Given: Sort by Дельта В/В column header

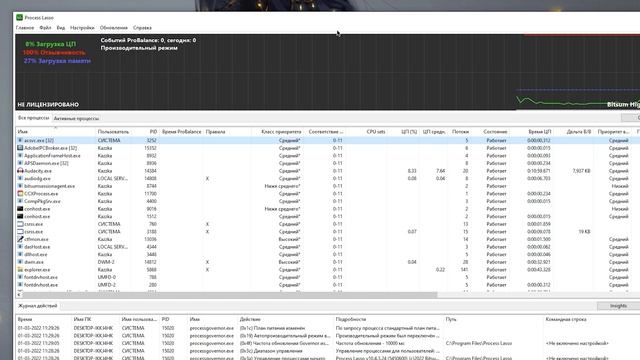Looking at the screenshot, I should click(578, 132).
